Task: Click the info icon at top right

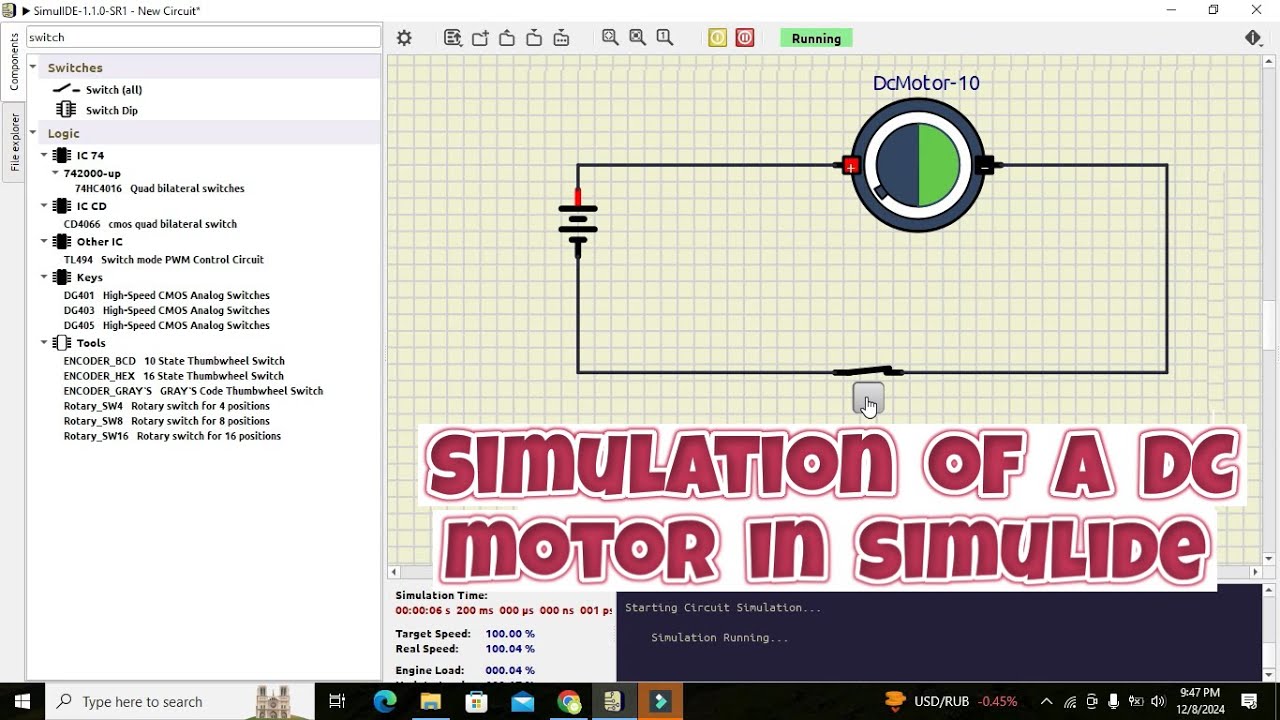Action: (x=1253, y=38)
